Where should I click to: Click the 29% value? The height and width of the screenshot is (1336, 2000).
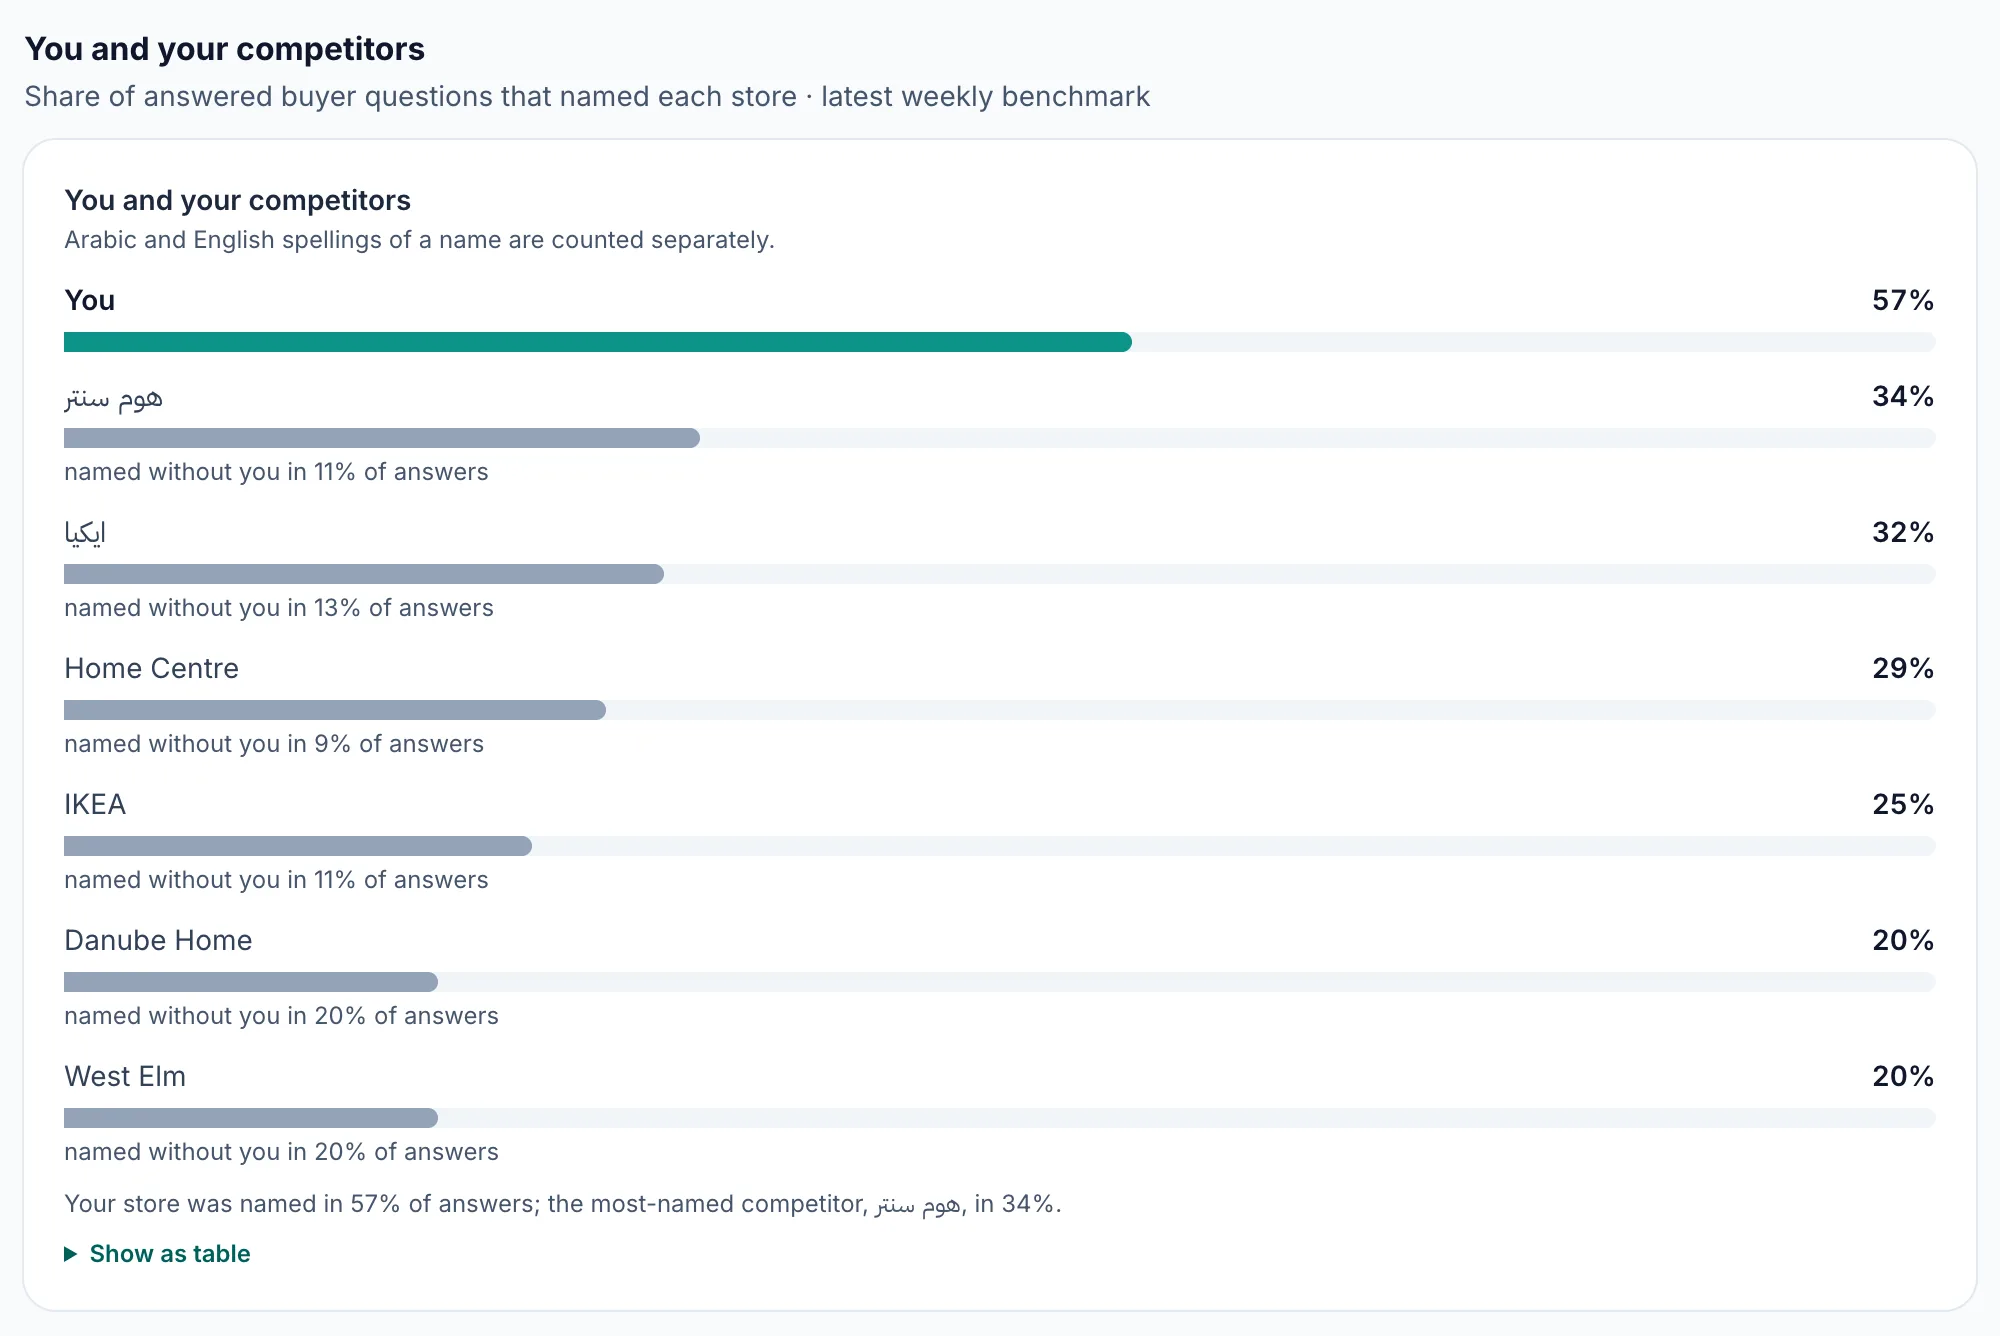tap(1903, 668)
